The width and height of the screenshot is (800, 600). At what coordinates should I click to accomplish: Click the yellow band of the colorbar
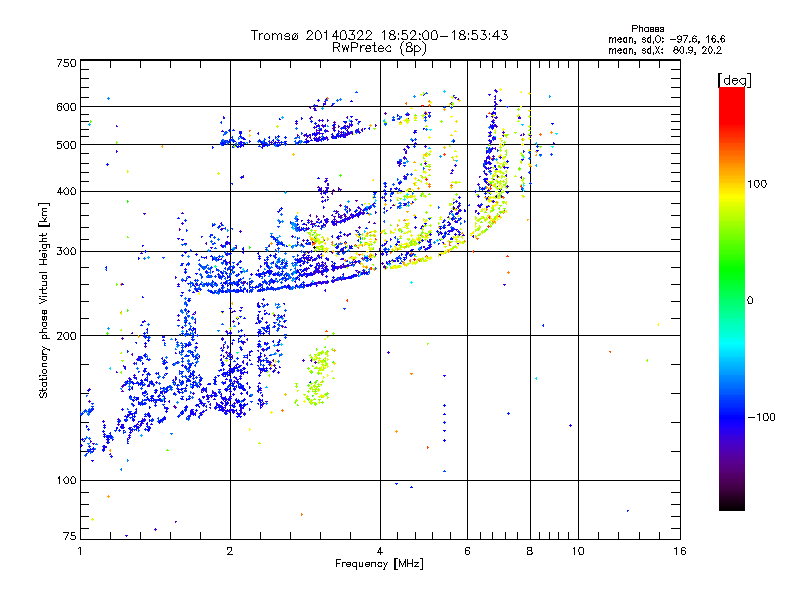[x=732, y=195]
